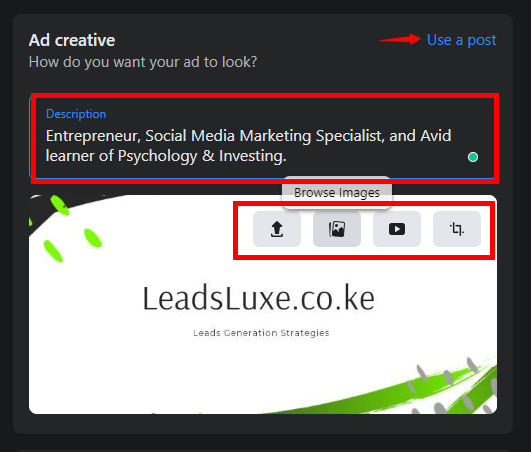Place cursor on the word Entrepreneur
The width and height of the screenshot is (531, 452).
pos(92,136)
